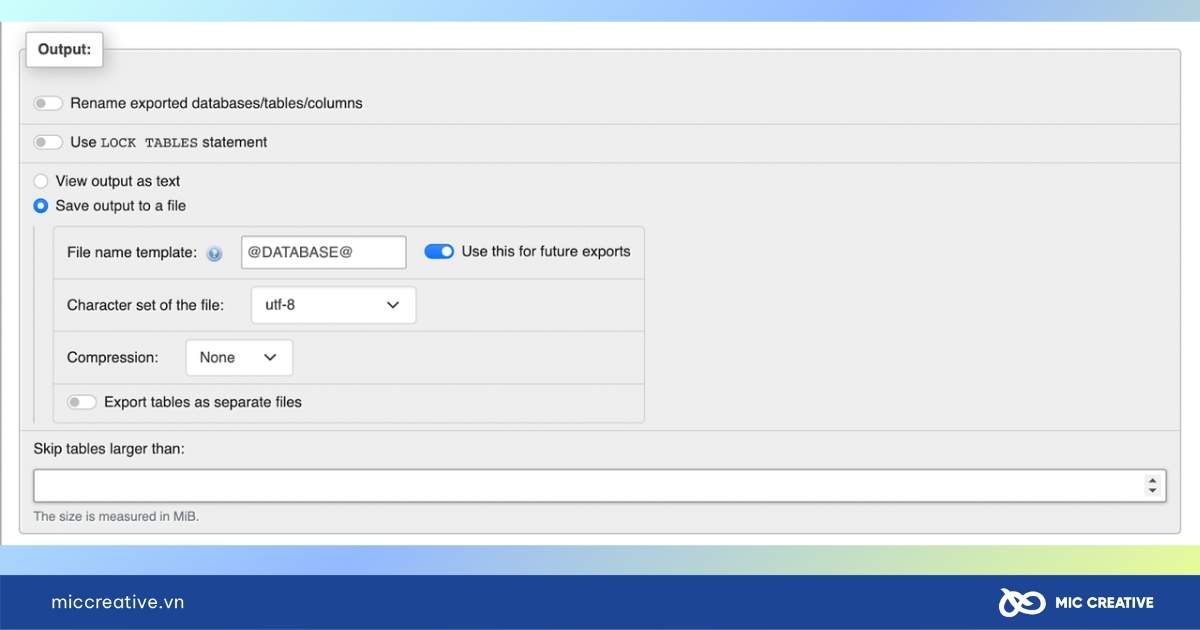Open the Character set utf-8 dropdown

click(333, 305)
